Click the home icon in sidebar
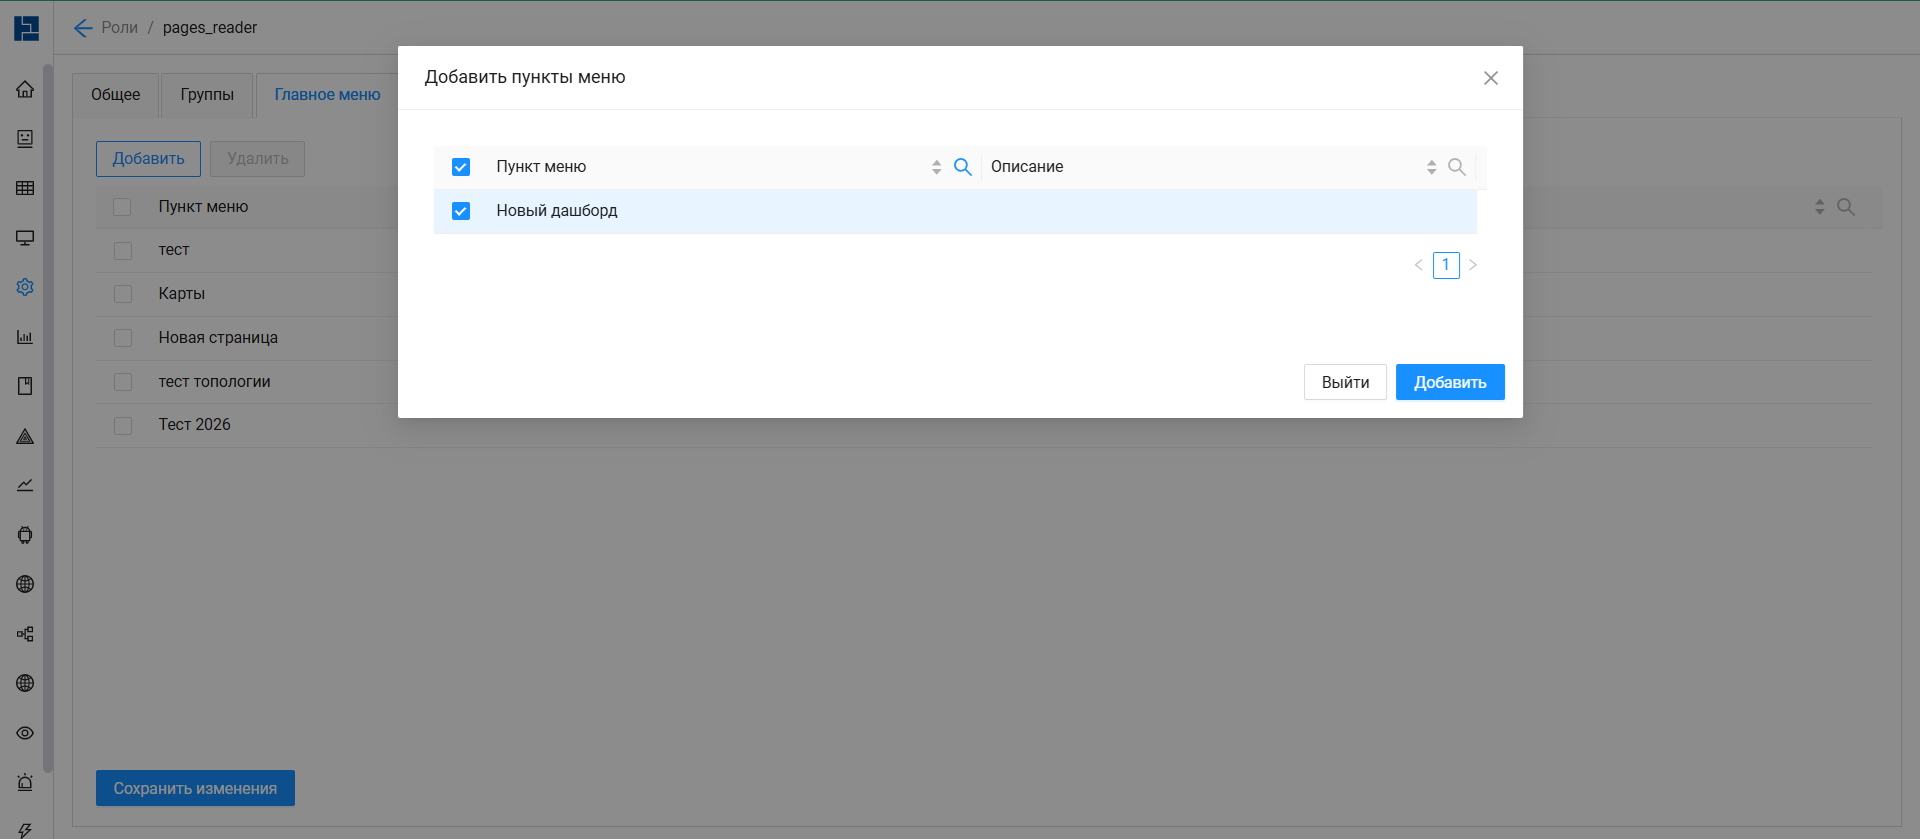1920x839 pixels. tap(25, 89)
